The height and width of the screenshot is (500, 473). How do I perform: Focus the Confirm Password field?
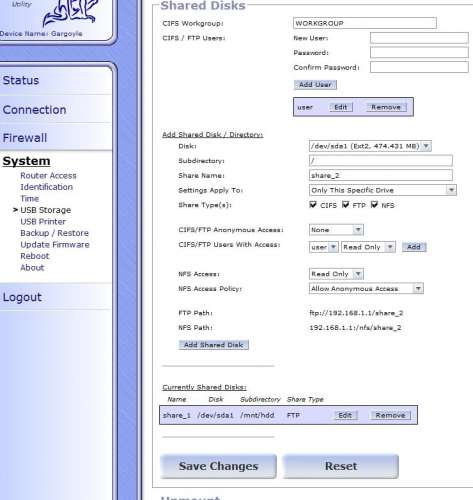click(419, 67)
